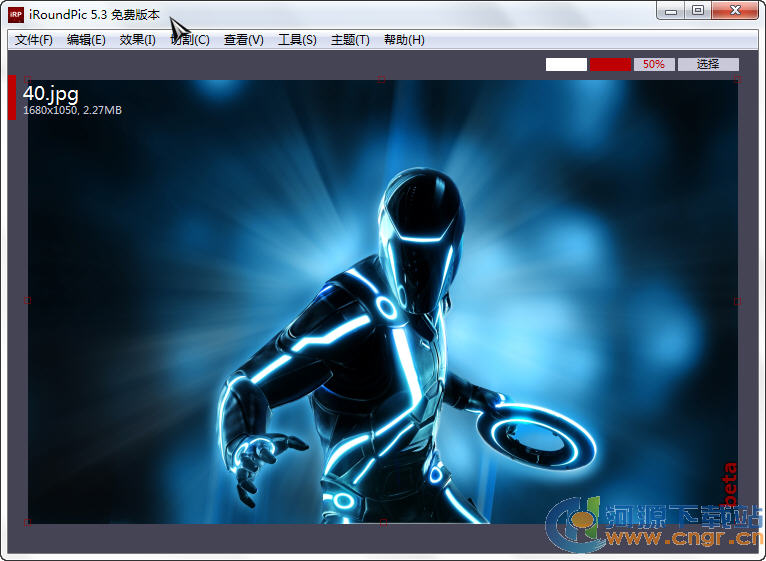Click the 50% zoom button
The height and width of the screenshot is (561, 766).
pos(654,65)
